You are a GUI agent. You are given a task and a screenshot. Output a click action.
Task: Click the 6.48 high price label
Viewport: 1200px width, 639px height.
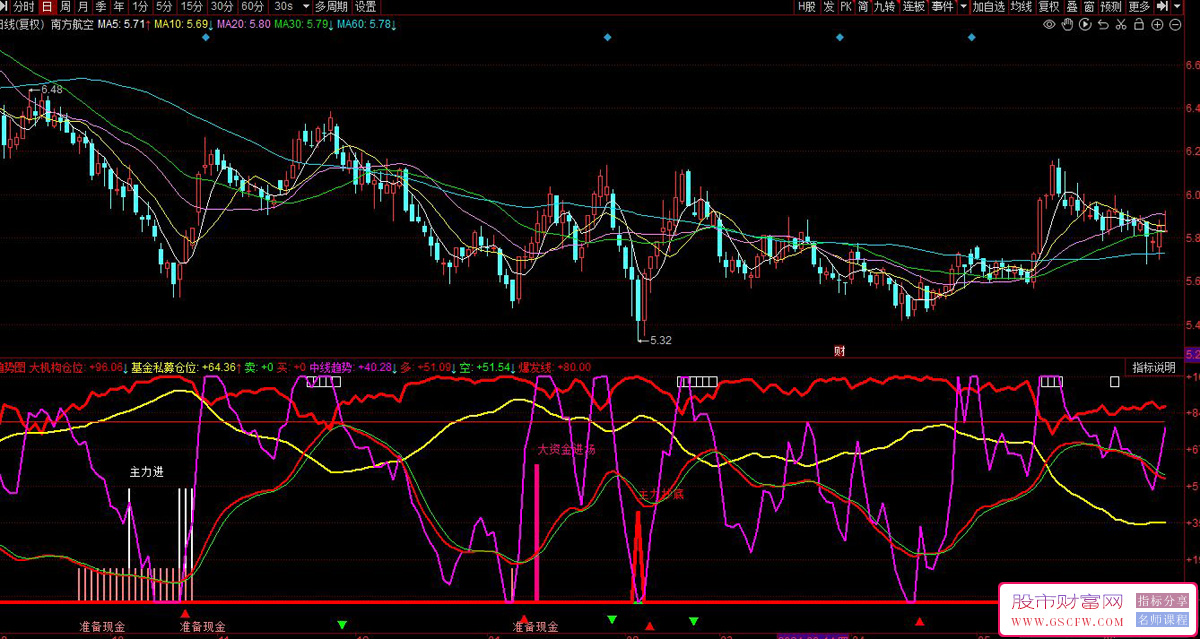50,89
